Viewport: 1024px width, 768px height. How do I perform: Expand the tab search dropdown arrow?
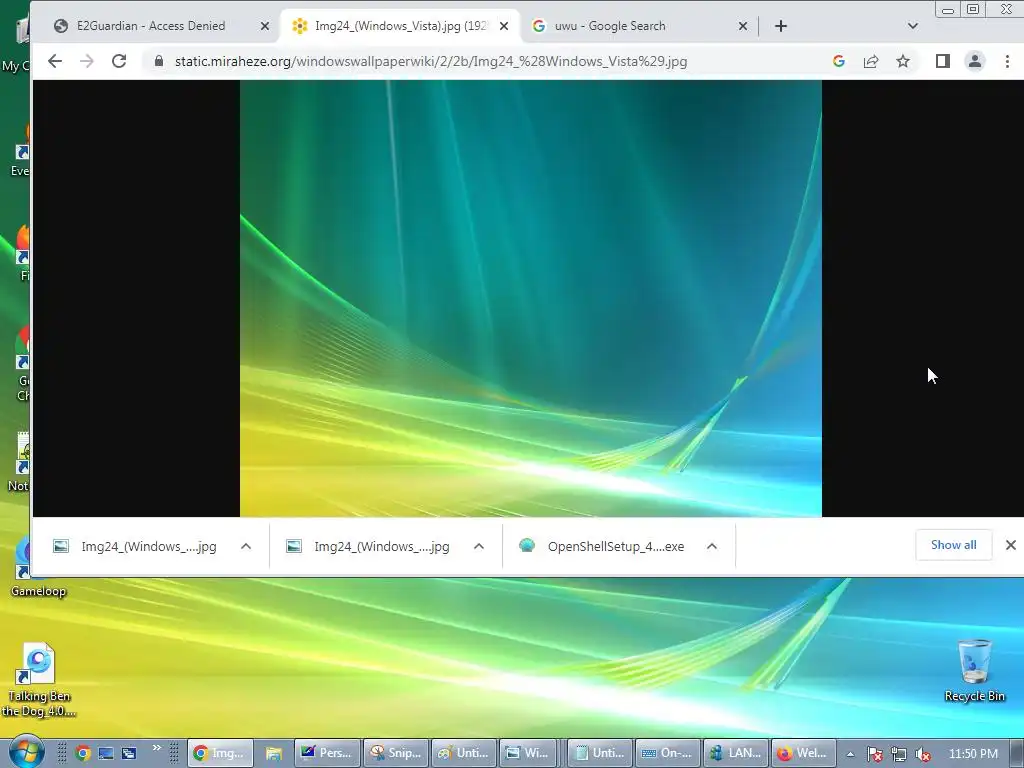pos(913,26)
